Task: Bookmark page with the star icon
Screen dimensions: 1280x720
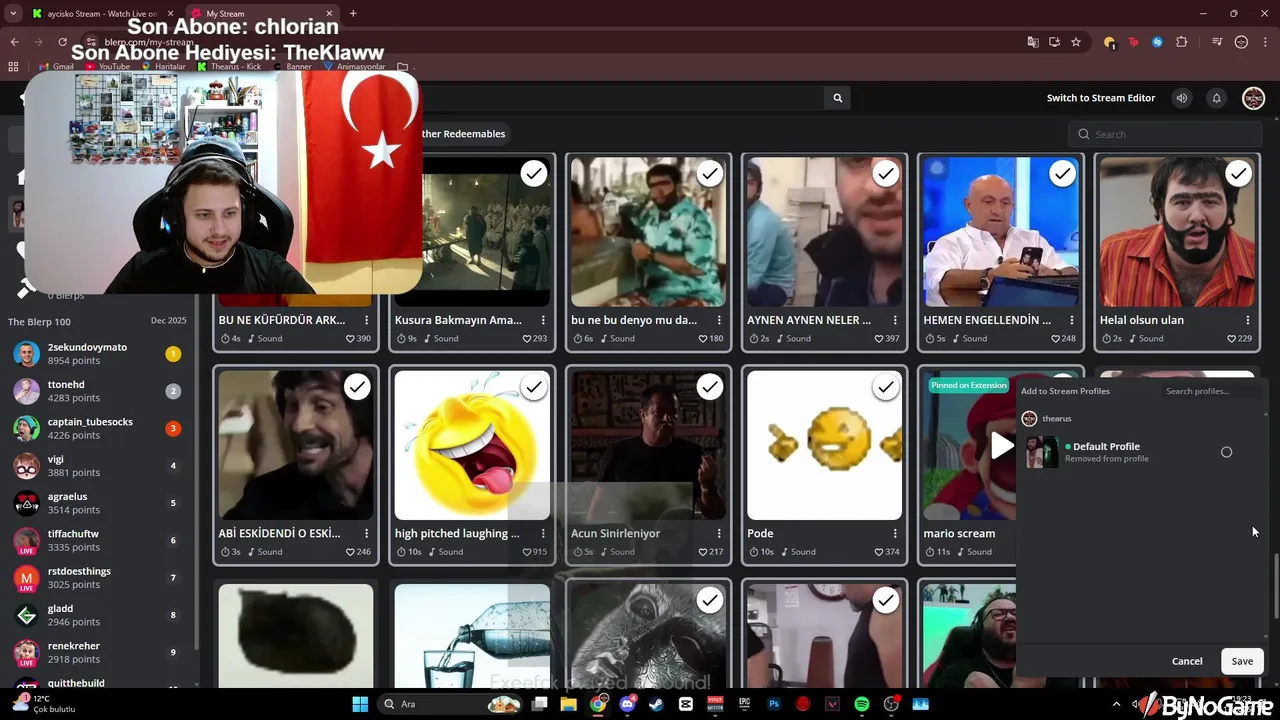Action: (1076, 42)
